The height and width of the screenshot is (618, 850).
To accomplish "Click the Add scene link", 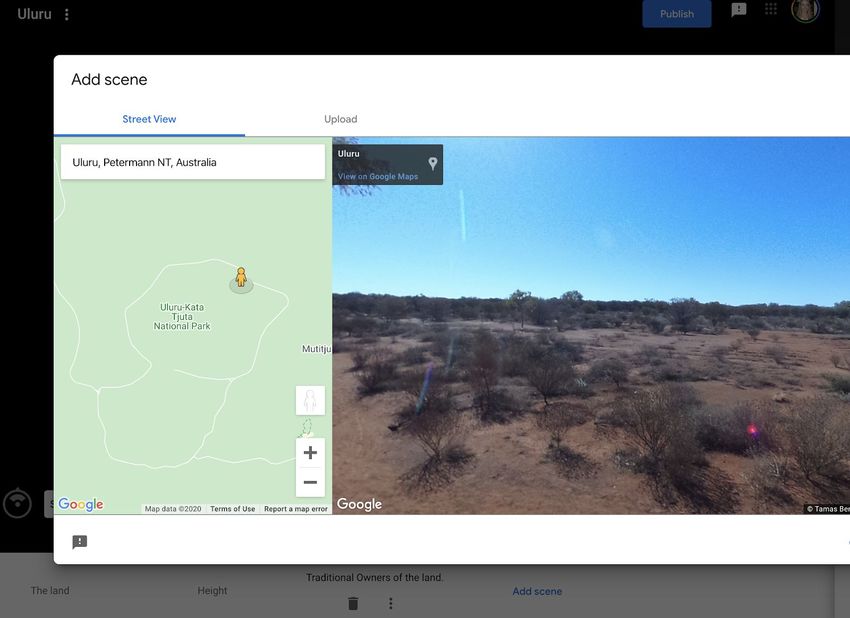I will tap(537, 591).
